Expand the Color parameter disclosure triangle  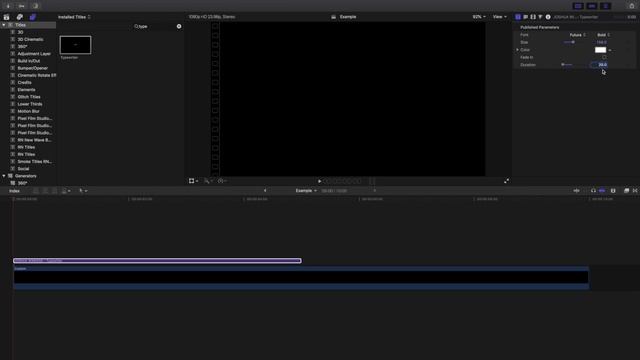(x=517, y=50)
